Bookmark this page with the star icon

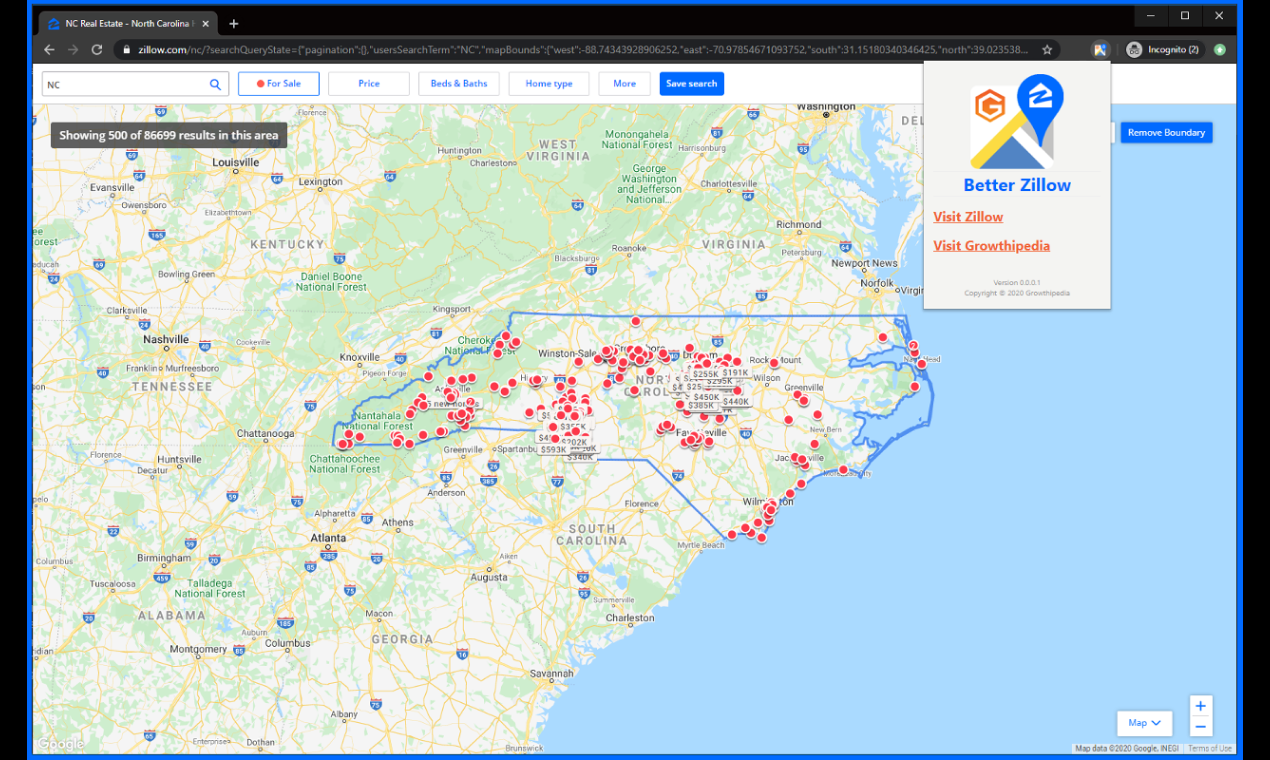click(x=1047, y=49)
